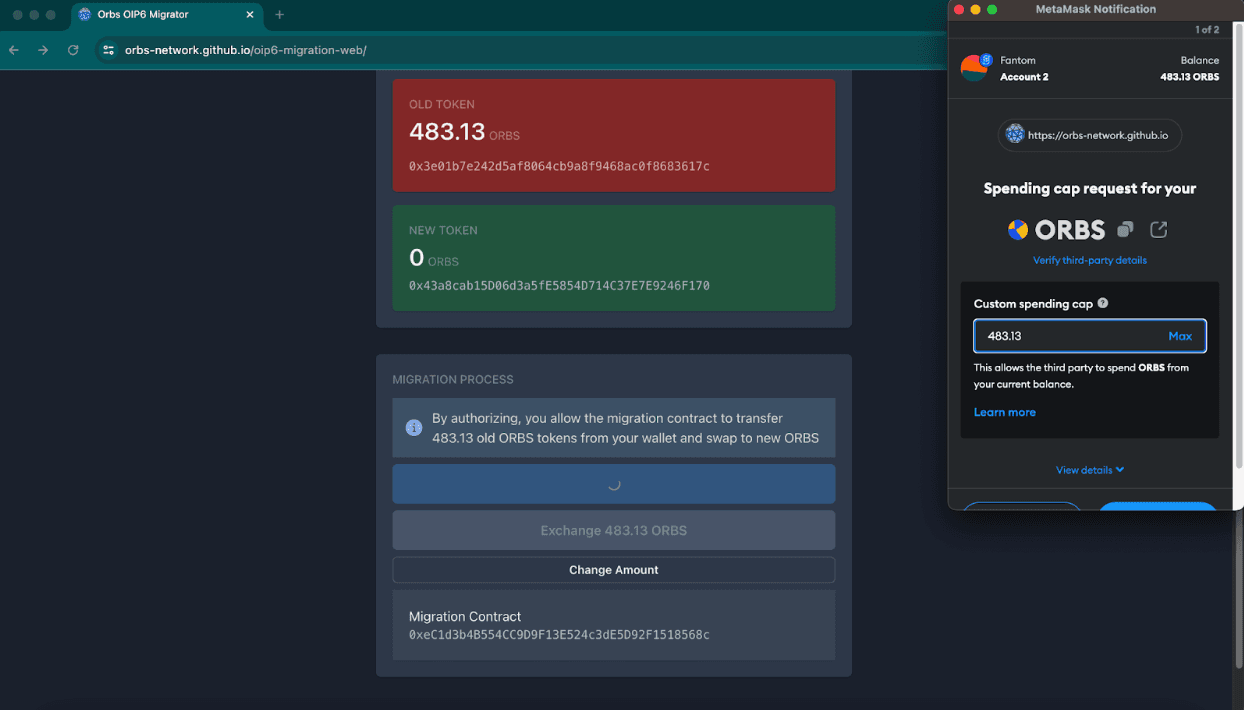
Task: Close the Orbs OIP6 Migrator tab
Action: tap(250, 15)
